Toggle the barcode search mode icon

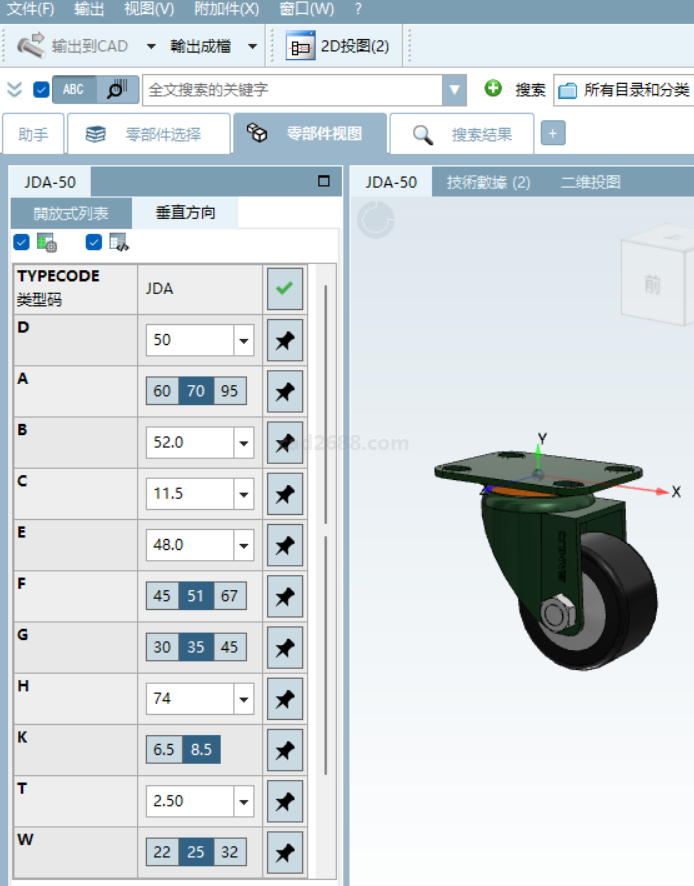coord(118,89)
